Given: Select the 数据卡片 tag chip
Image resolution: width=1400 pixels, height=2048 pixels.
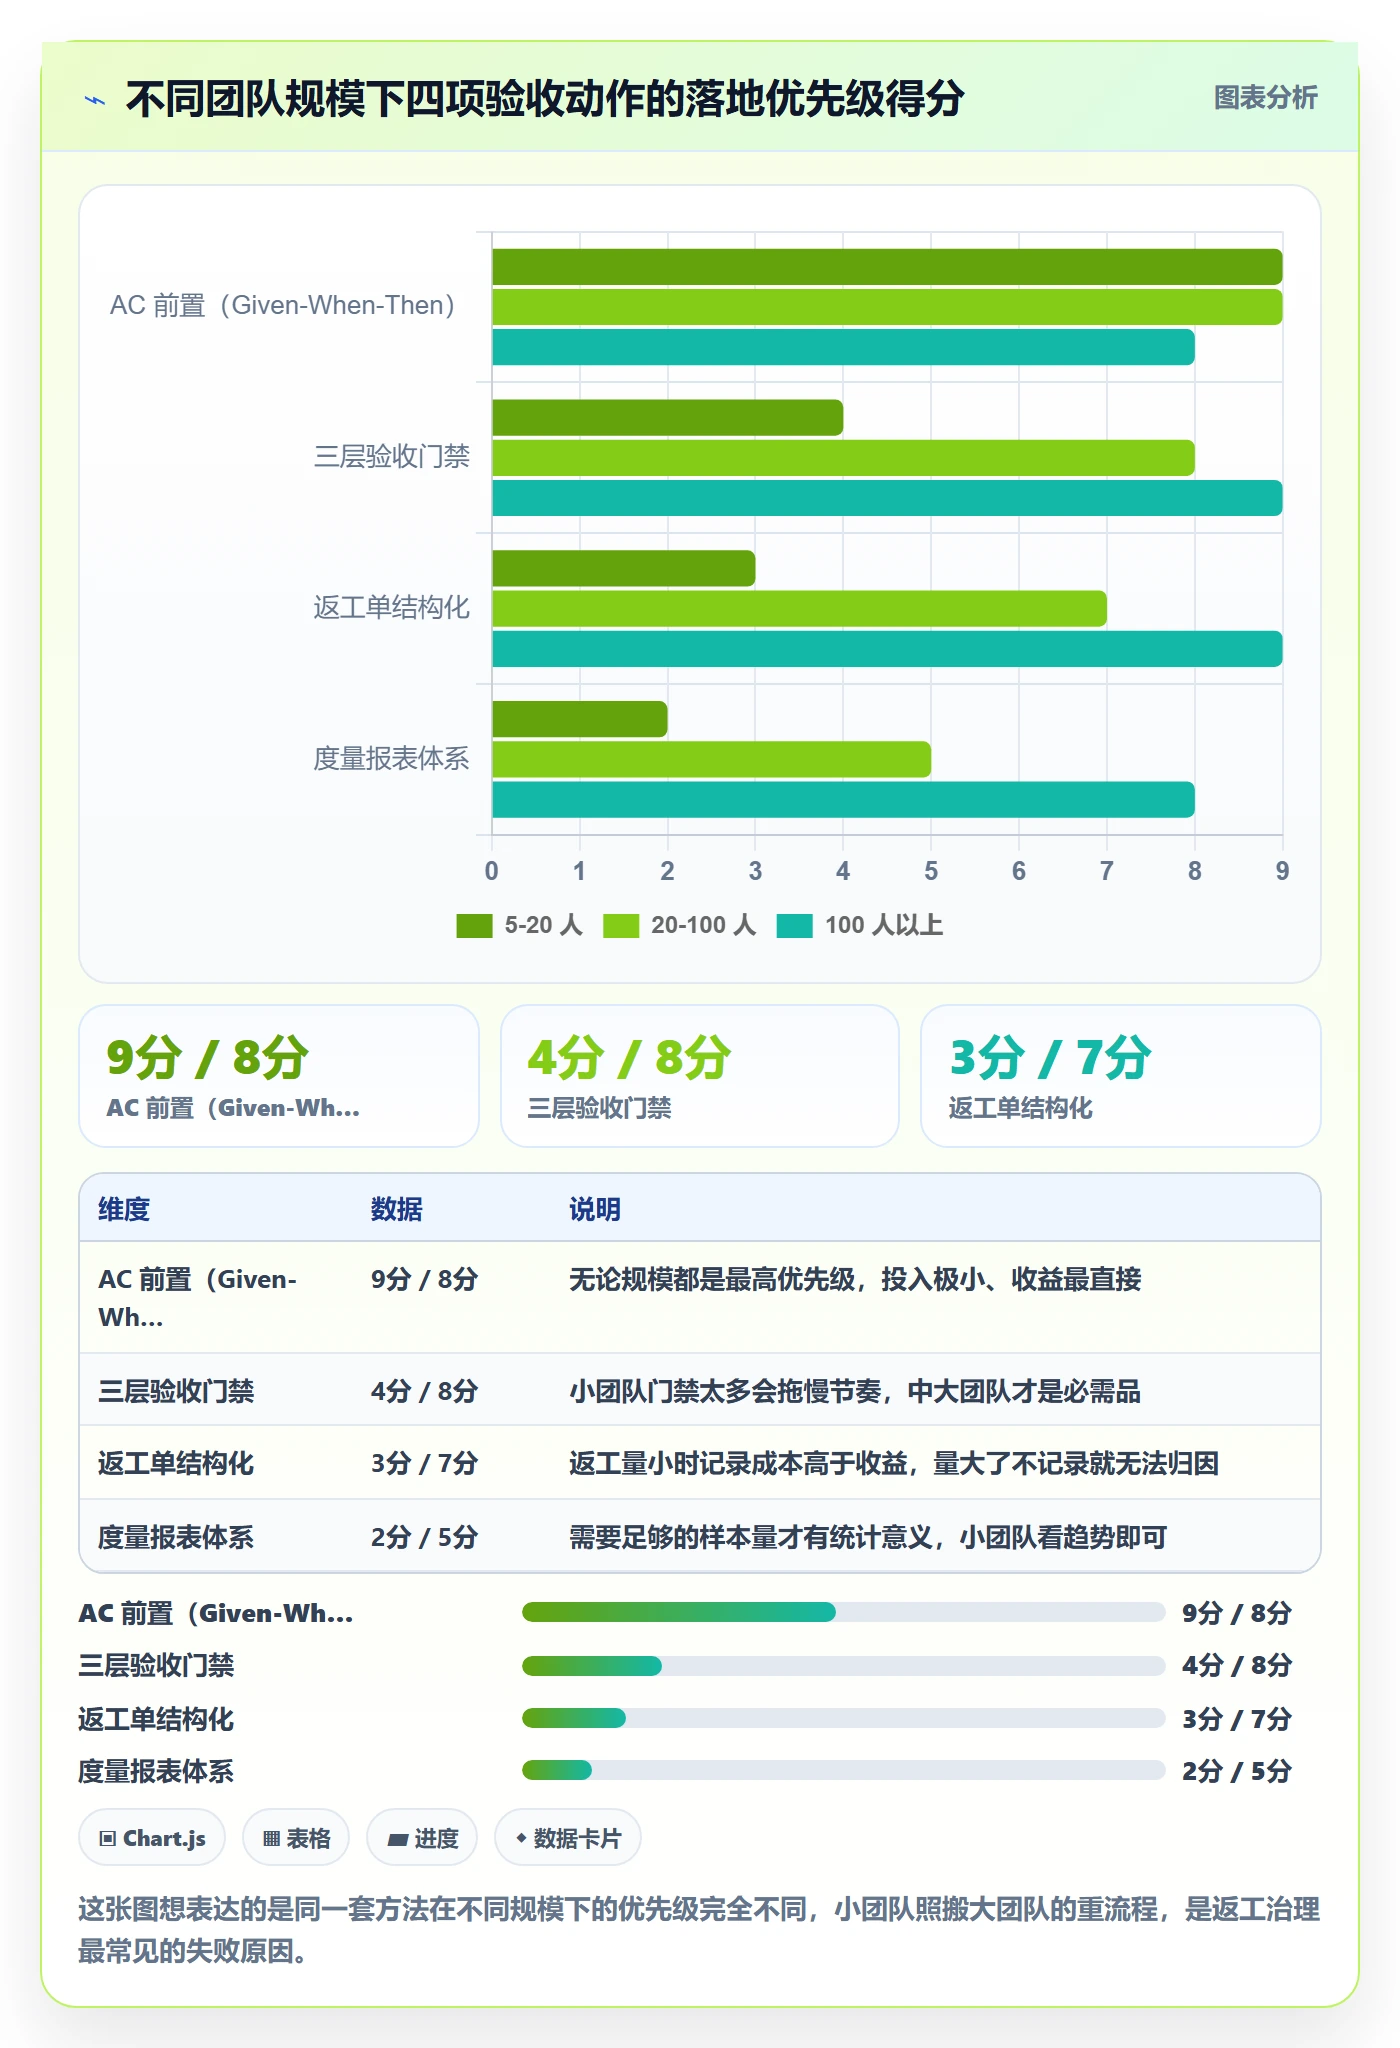Looking at the screenshot, I should point(568,1838).
